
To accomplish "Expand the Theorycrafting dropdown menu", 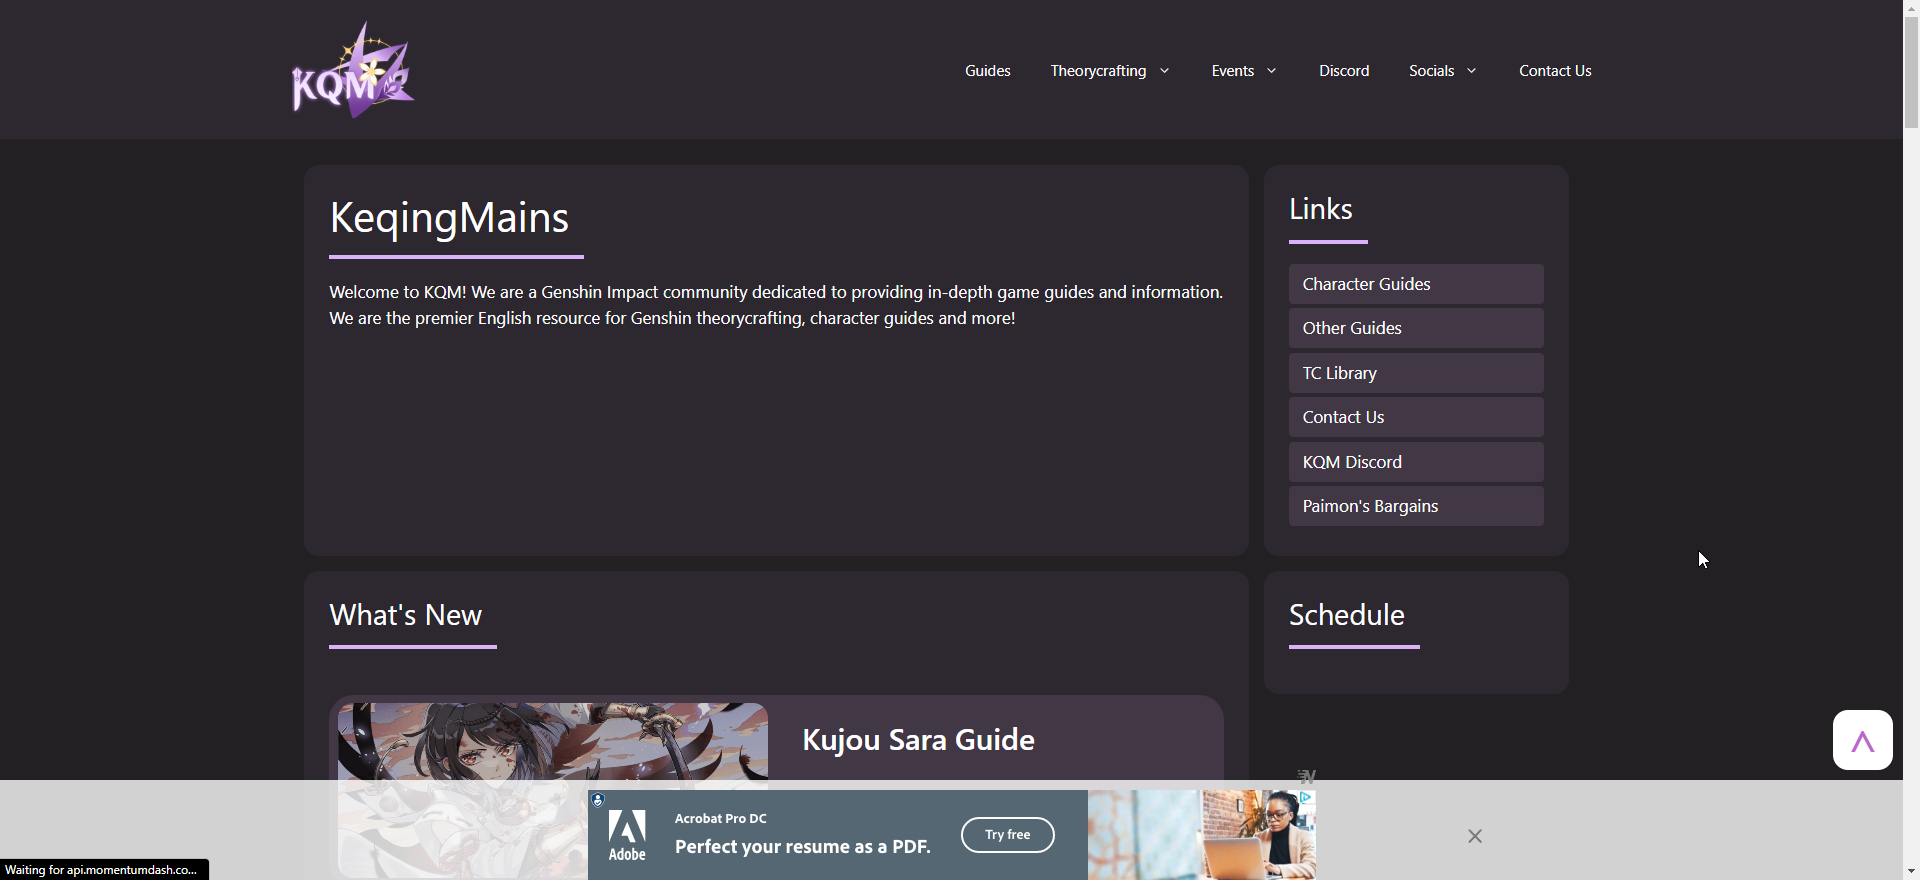I will click(1109, 71).
